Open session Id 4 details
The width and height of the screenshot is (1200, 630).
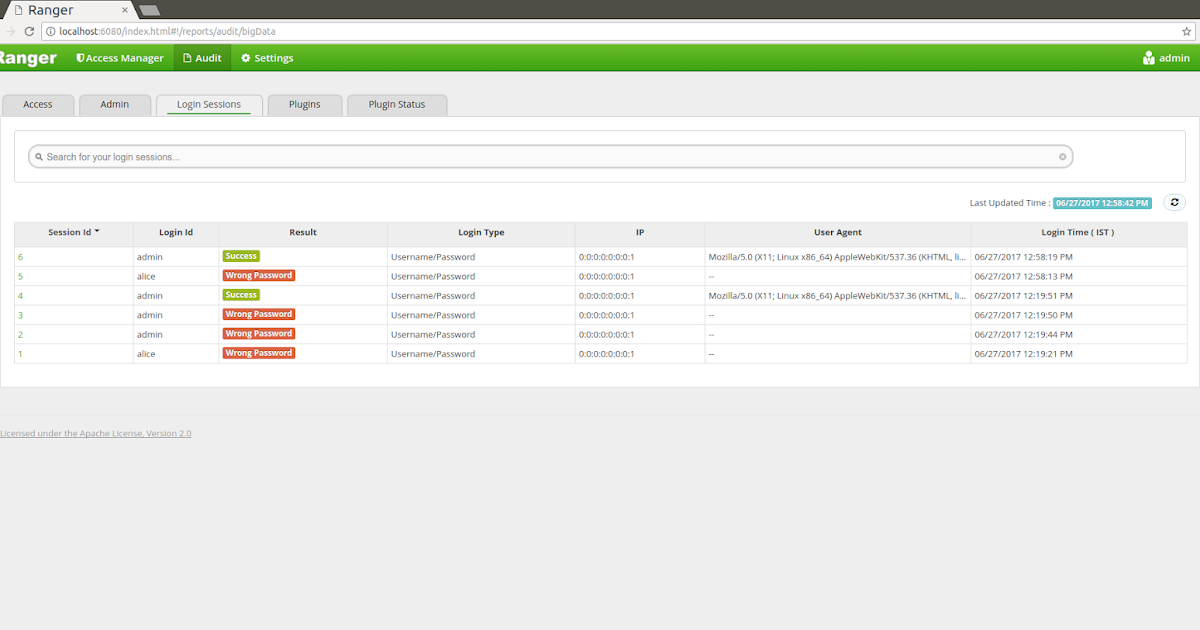pos(20,296)
